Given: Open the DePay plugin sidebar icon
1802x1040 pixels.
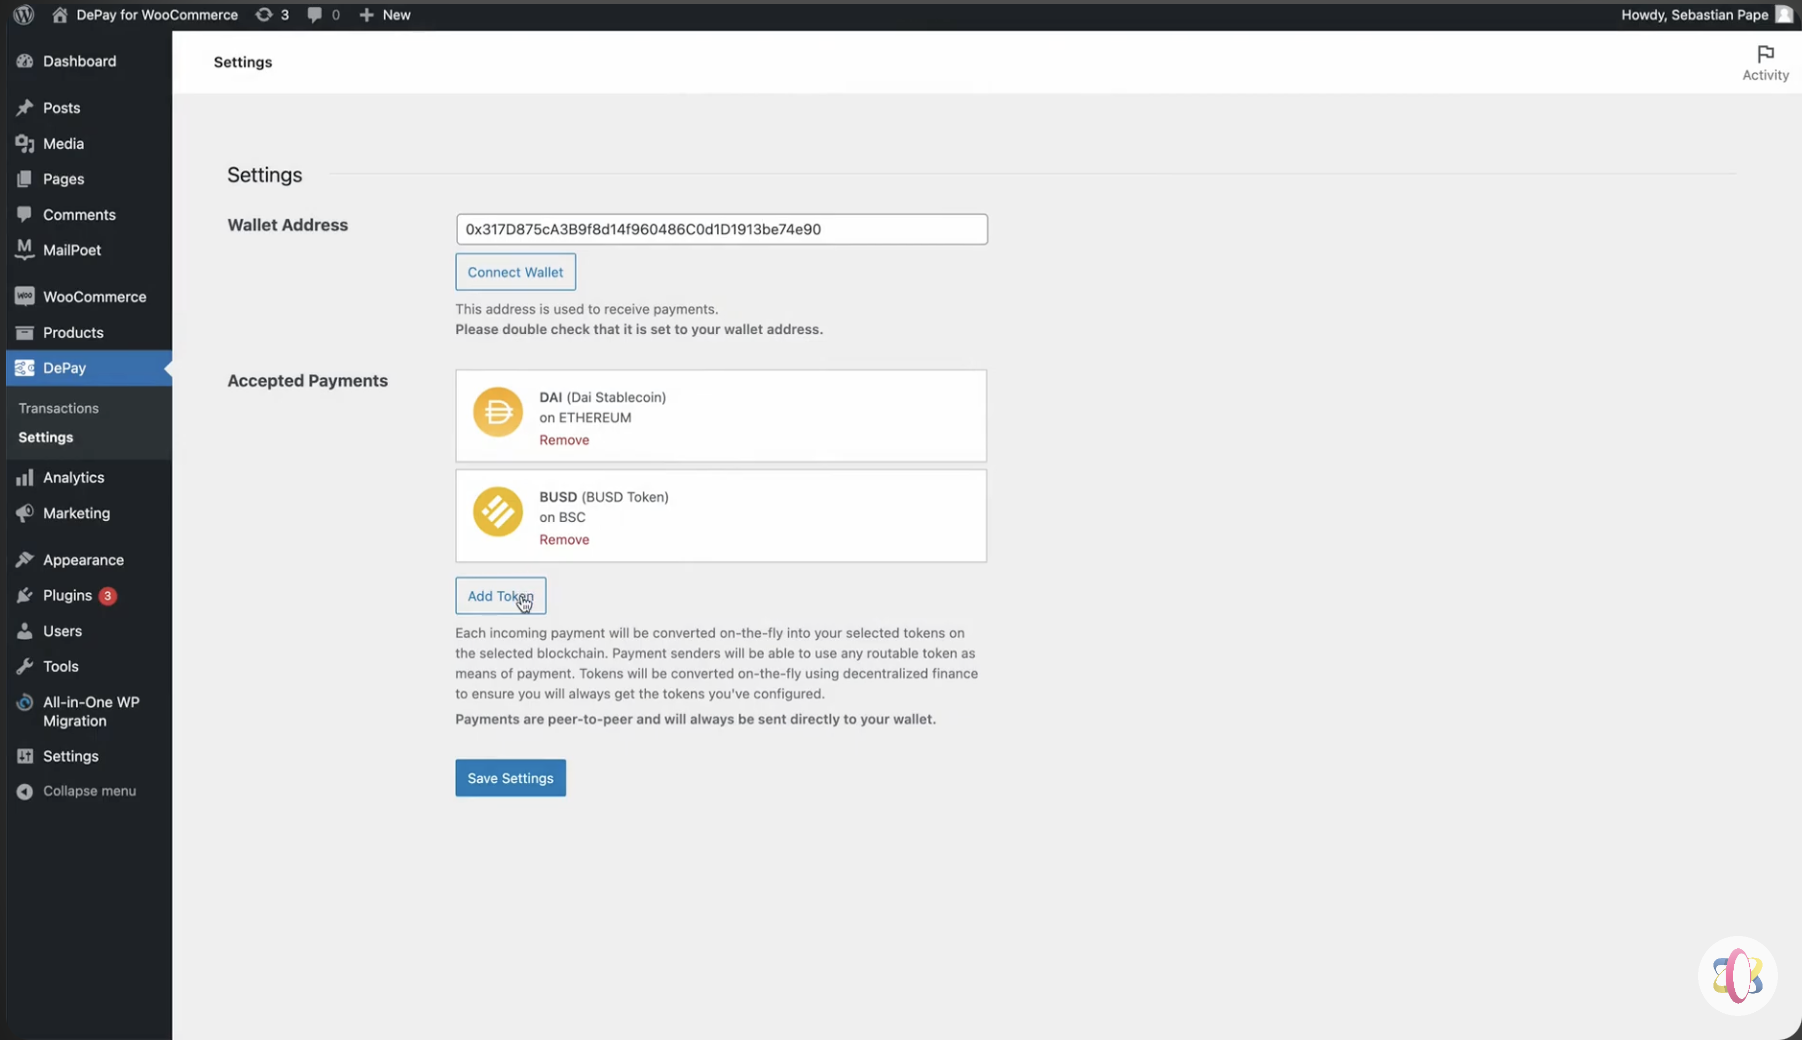Looking at the screenshot, I should coord(24,368).
